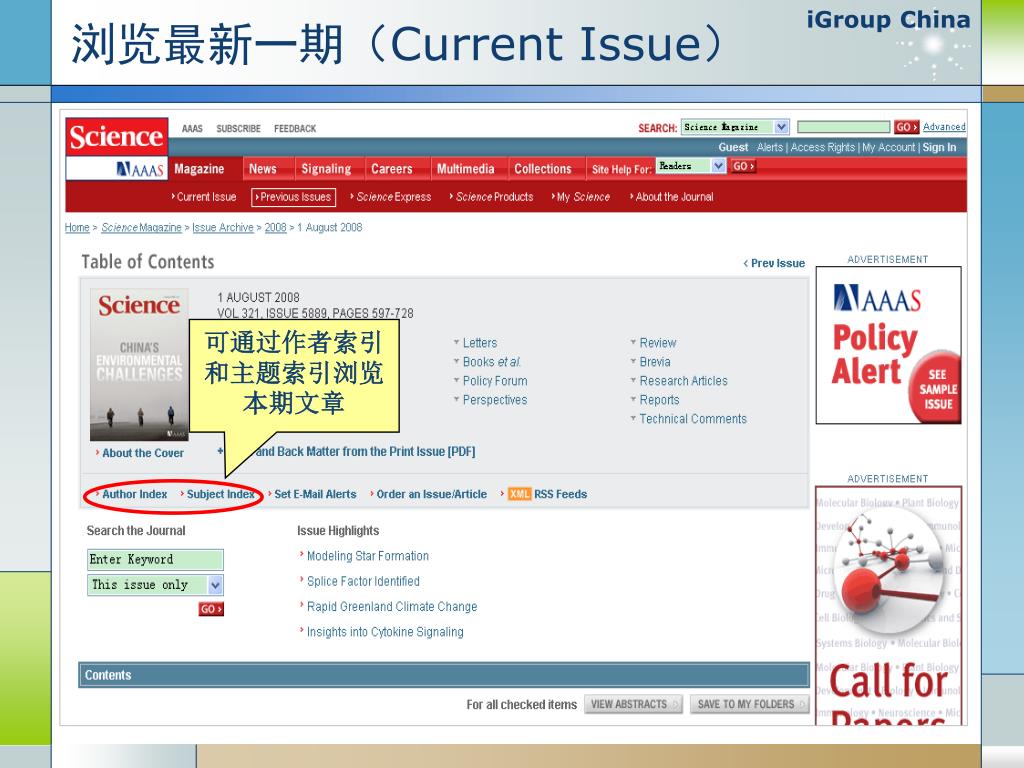Click the Issue Archive breadcrumb link
Viewport: 1024px width, 768px height.
coord(223,227)
